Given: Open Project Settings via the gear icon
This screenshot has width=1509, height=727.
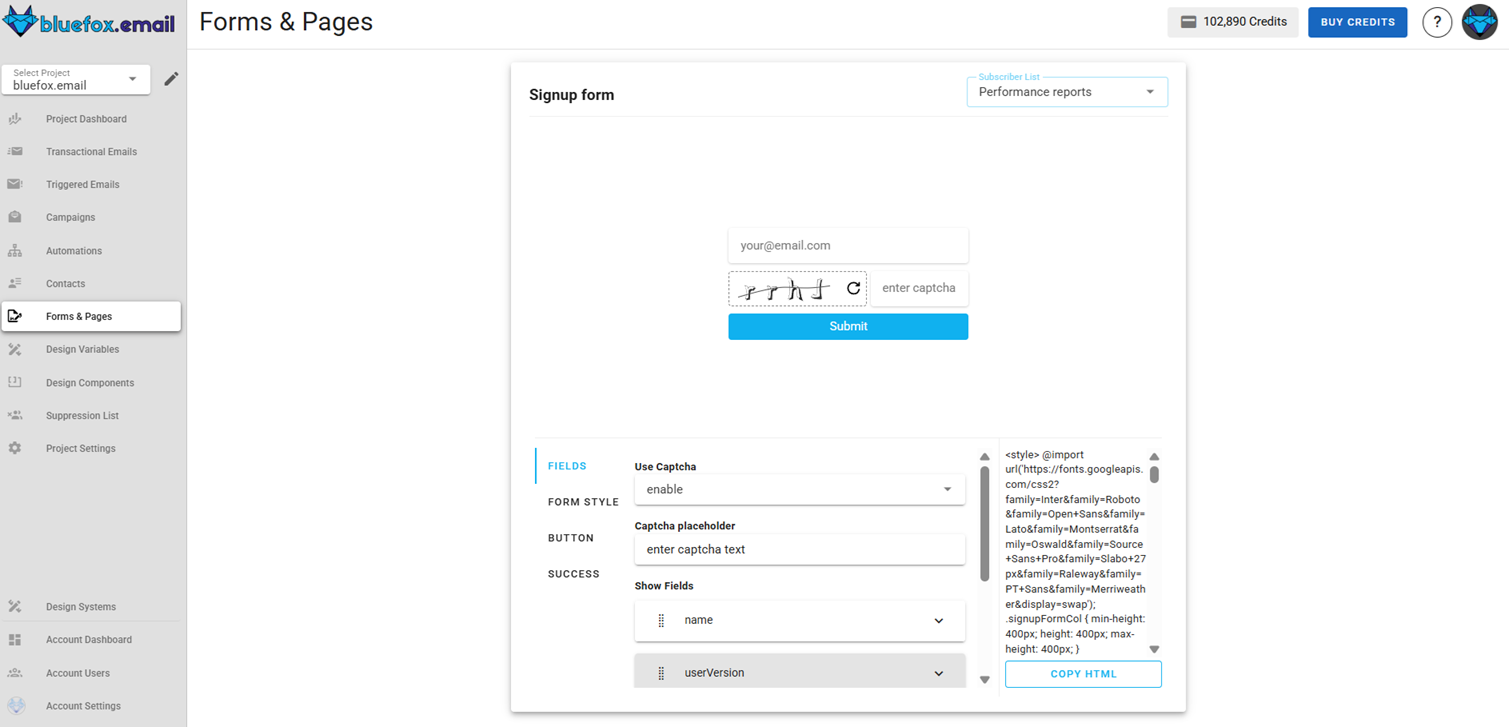Looking at the screenshot, I should (16, 448).
